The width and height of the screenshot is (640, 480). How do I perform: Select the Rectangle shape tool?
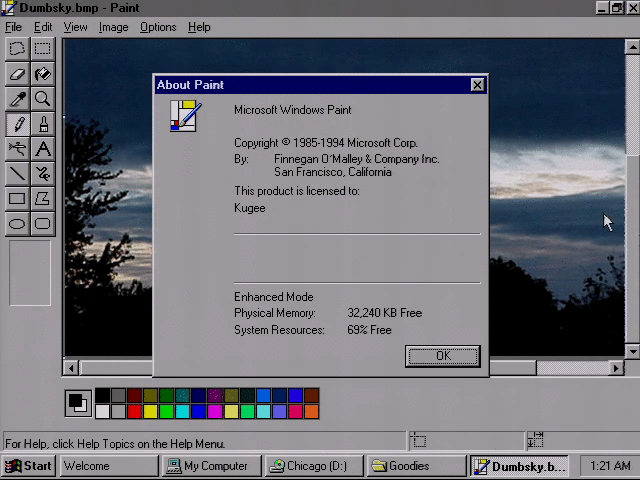coord(17,199)
